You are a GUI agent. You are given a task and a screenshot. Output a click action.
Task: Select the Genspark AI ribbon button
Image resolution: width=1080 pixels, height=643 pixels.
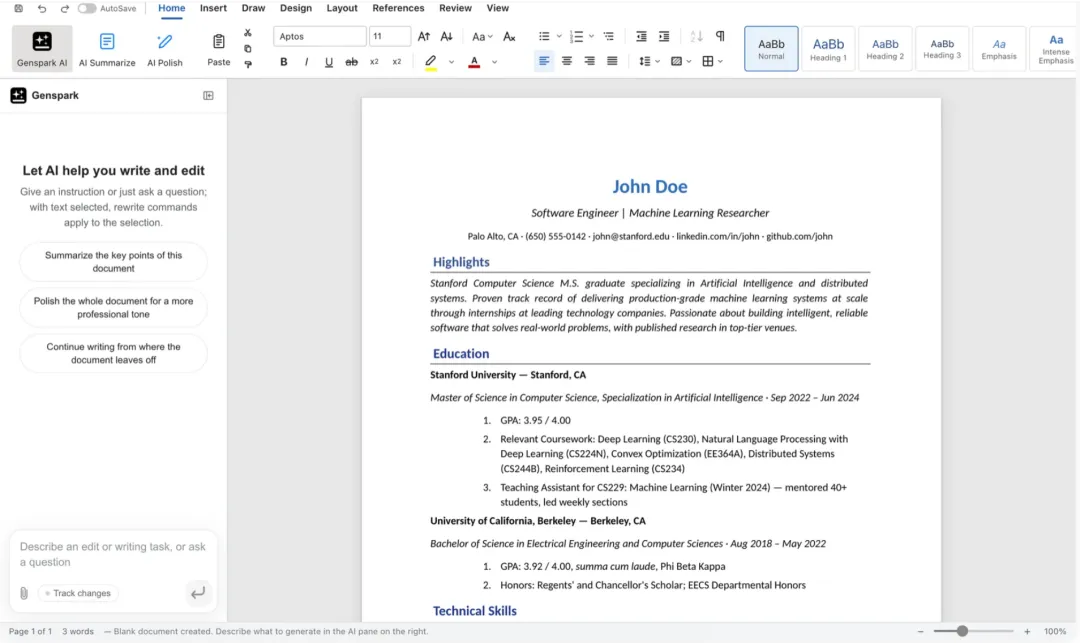[42, 49]
